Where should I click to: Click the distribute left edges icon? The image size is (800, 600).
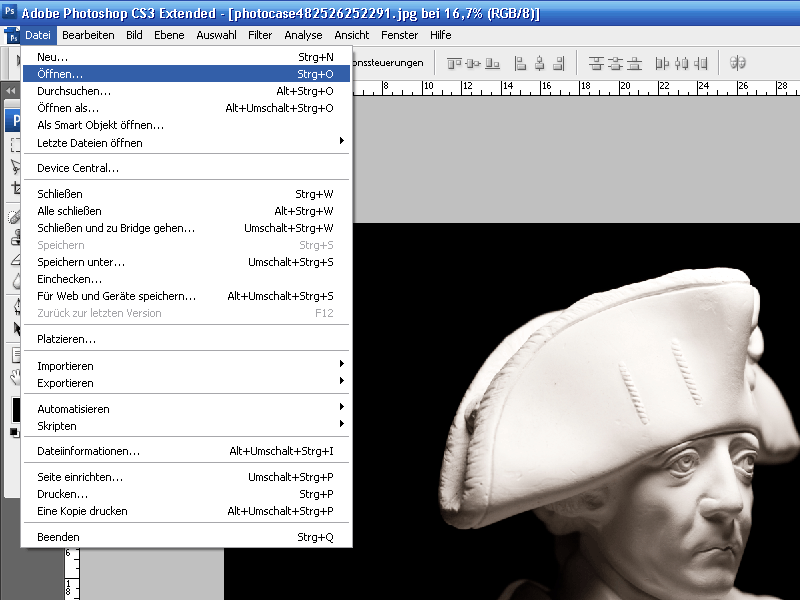click(x=662, y=63)
